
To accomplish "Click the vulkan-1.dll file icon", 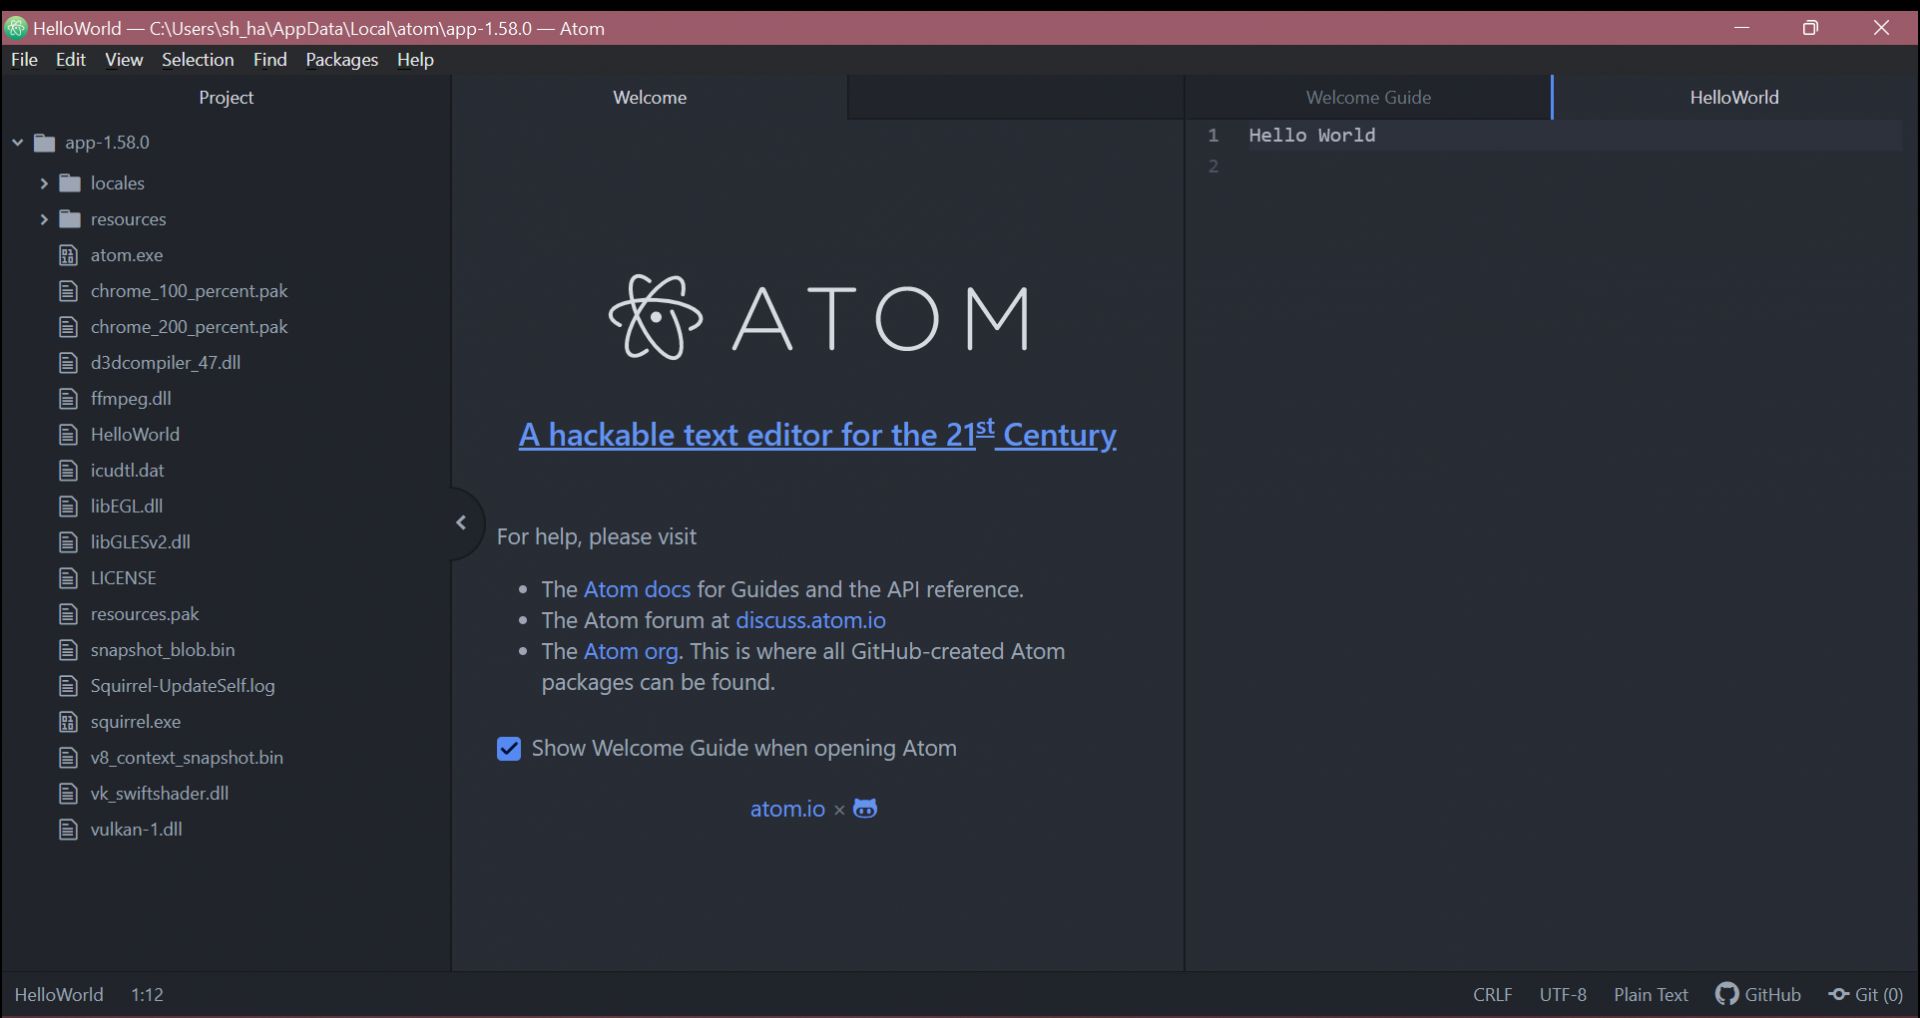I will (68, 829).
